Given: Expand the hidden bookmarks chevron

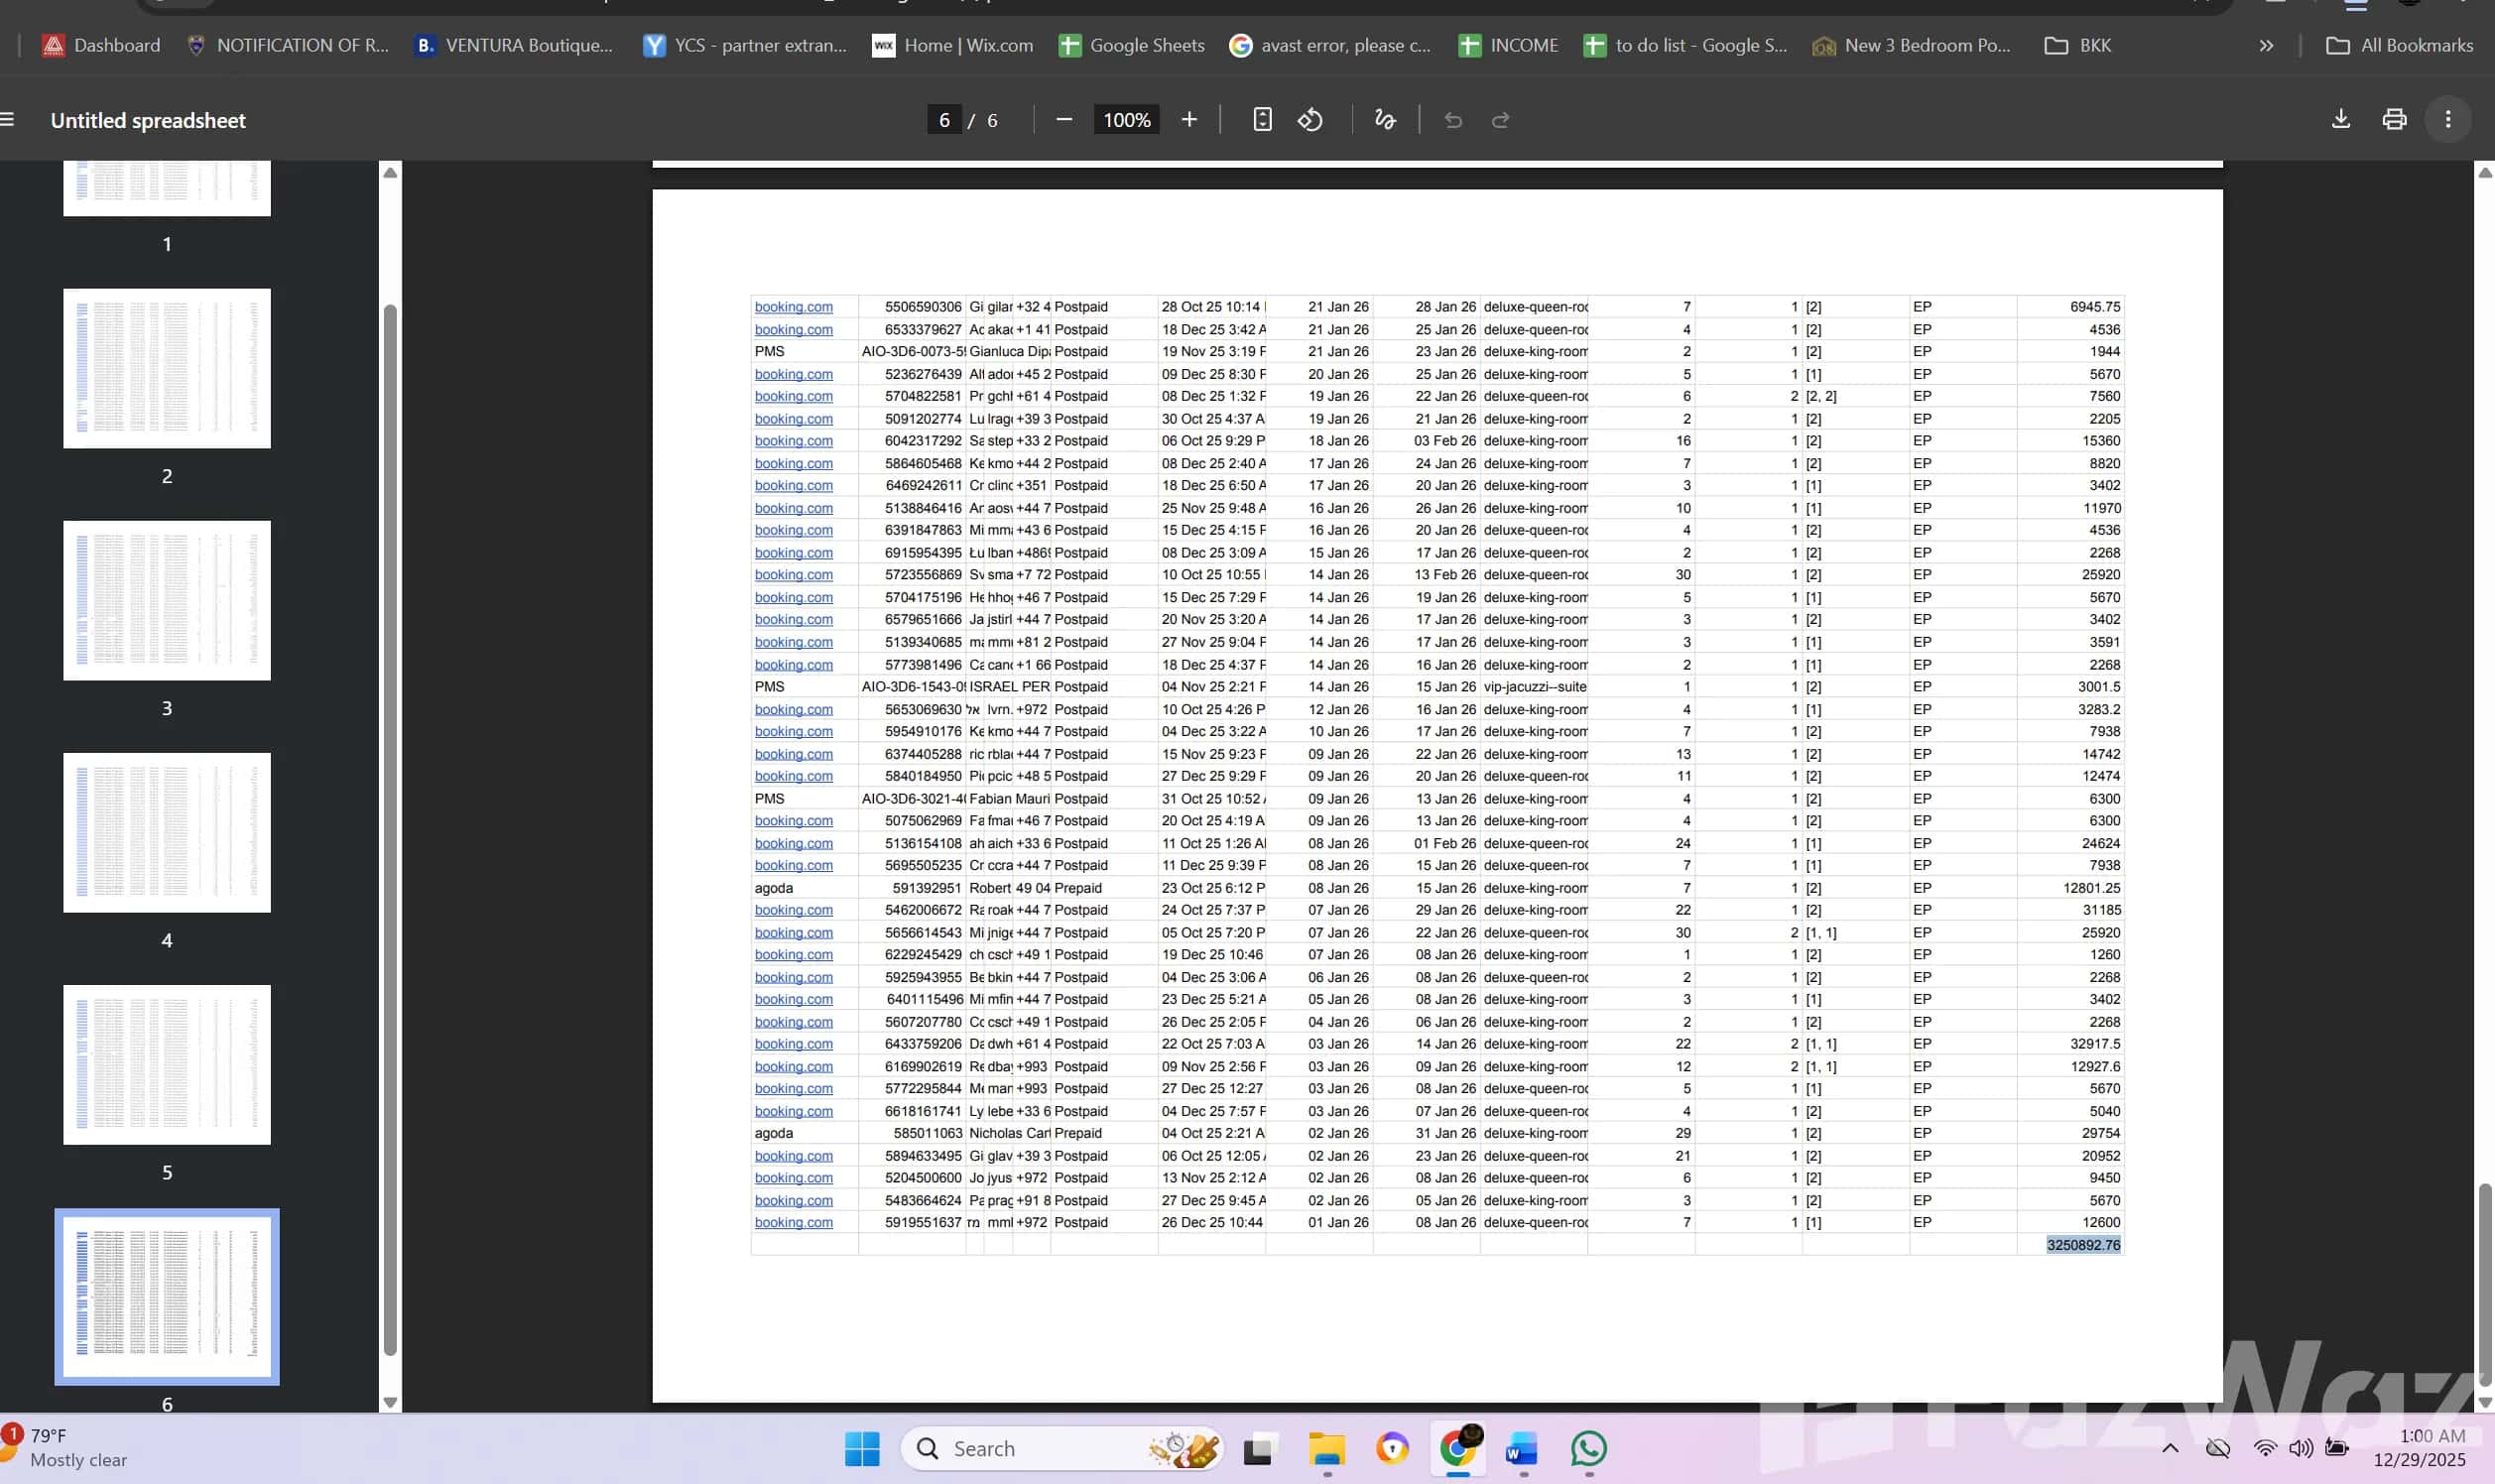Looking at the screenshot, I should [2266, 45].
